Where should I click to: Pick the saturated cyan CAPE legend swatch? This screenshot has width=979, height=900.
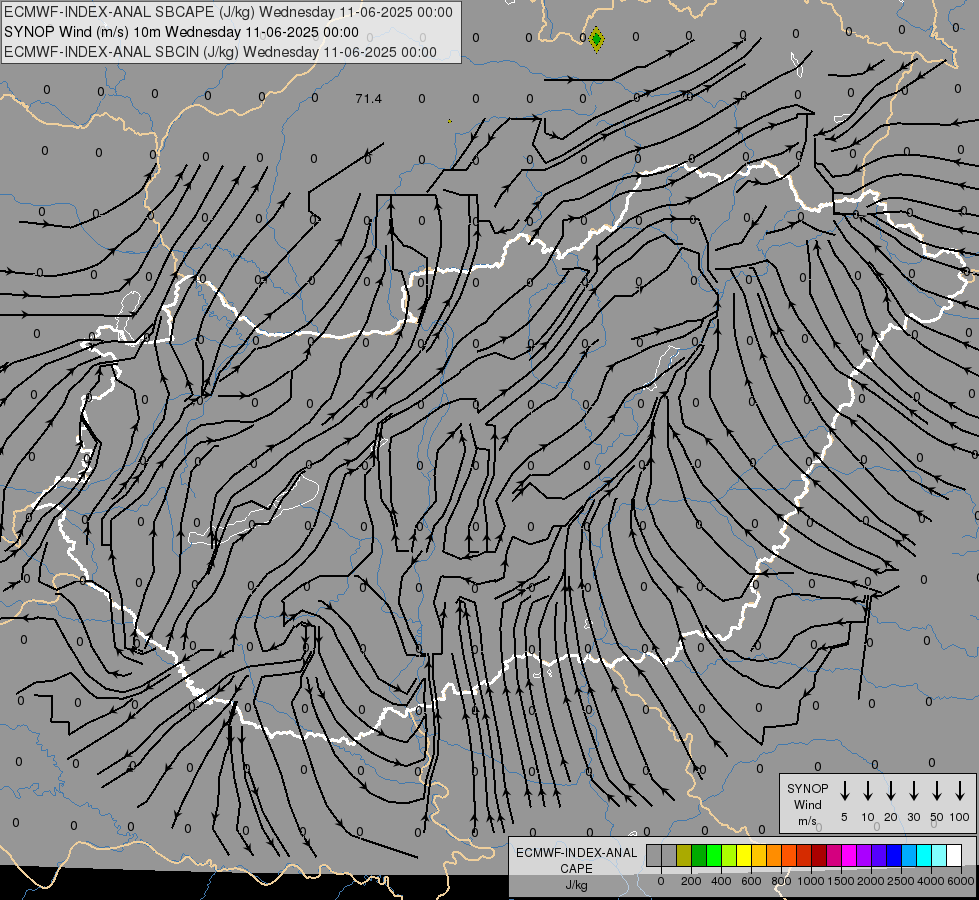point(925,856)
